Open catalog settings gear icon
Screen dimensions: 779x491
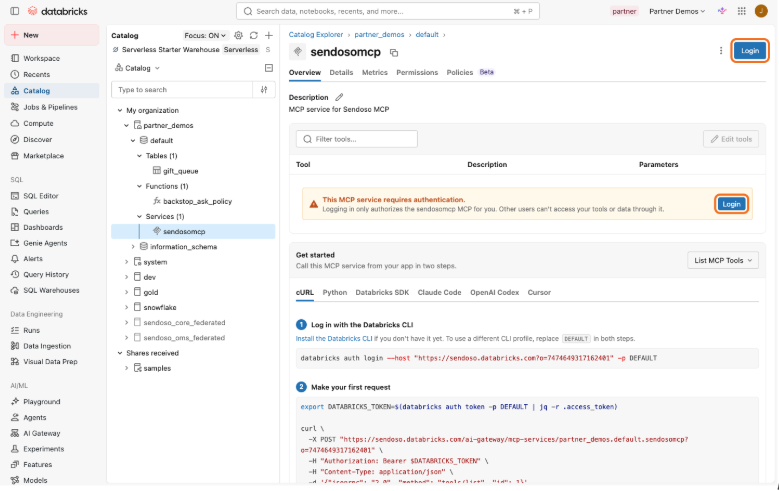238,35
